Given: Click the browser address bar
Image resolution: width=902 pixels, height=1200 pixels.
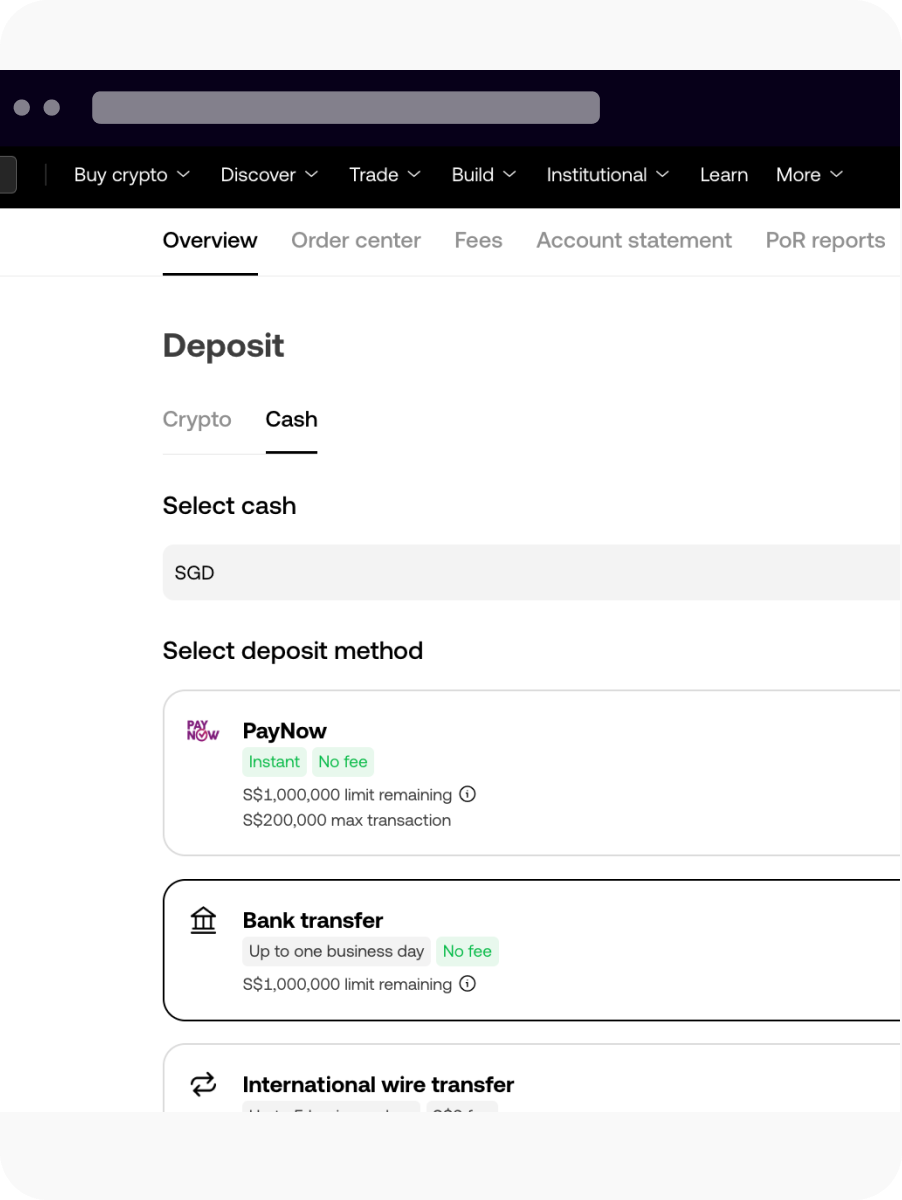Looking at the screenshot, I should click(x=345, y=107).
